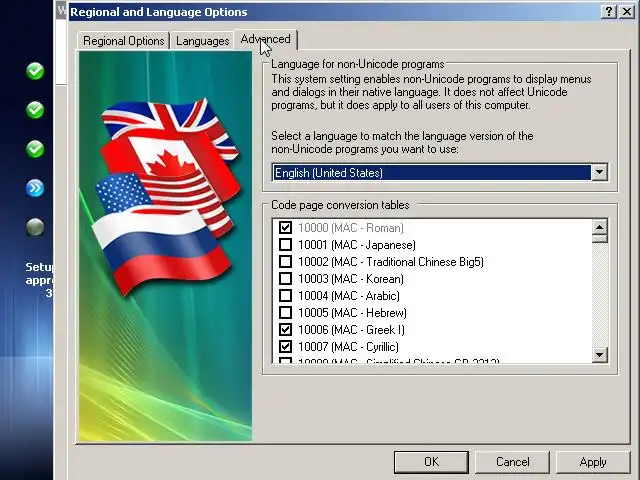
Task: Check the 10004 (MAC - Arabic) box
Action: [285, 296]
